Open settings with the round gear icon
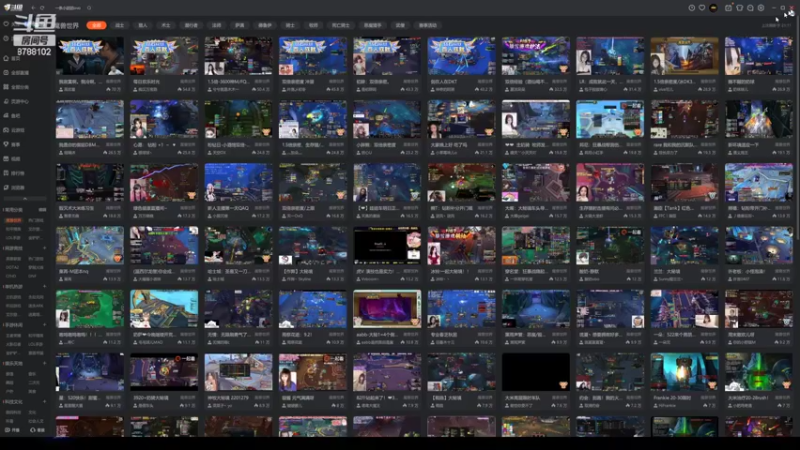800x450 pixels. tap(761, 8)
